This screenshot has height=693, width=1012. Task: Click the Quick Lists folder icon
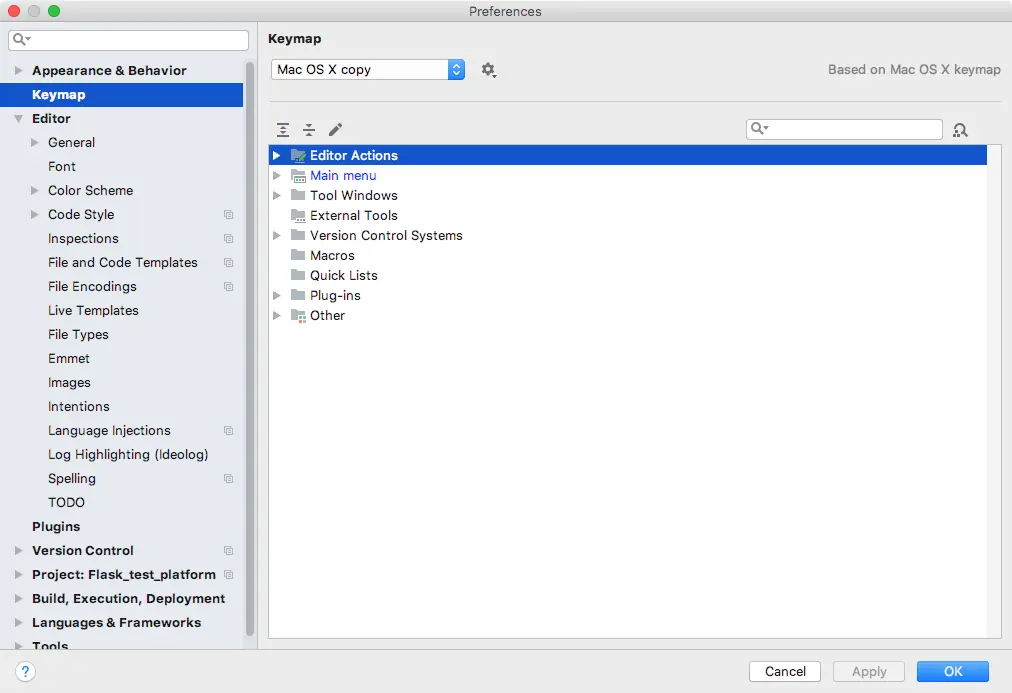coord(298,275)
